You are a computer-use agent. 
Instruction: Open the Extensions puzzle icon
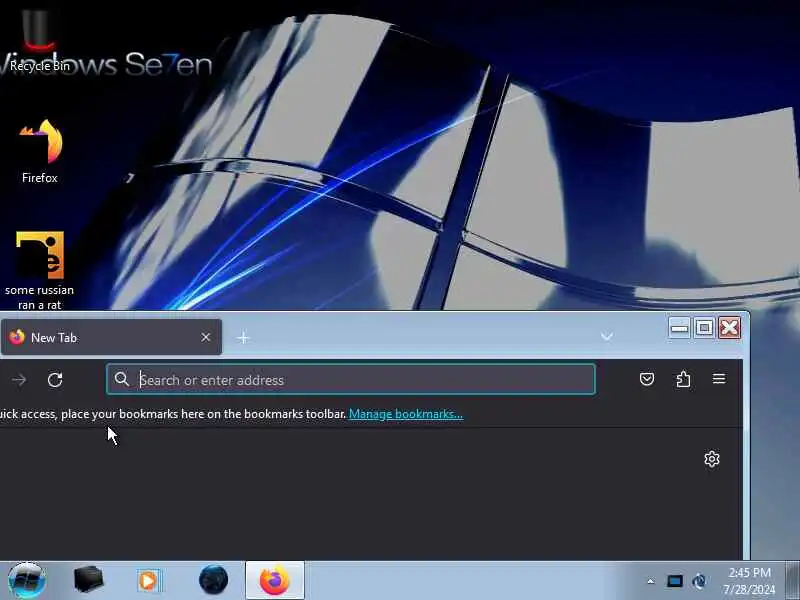click(683, 379)
